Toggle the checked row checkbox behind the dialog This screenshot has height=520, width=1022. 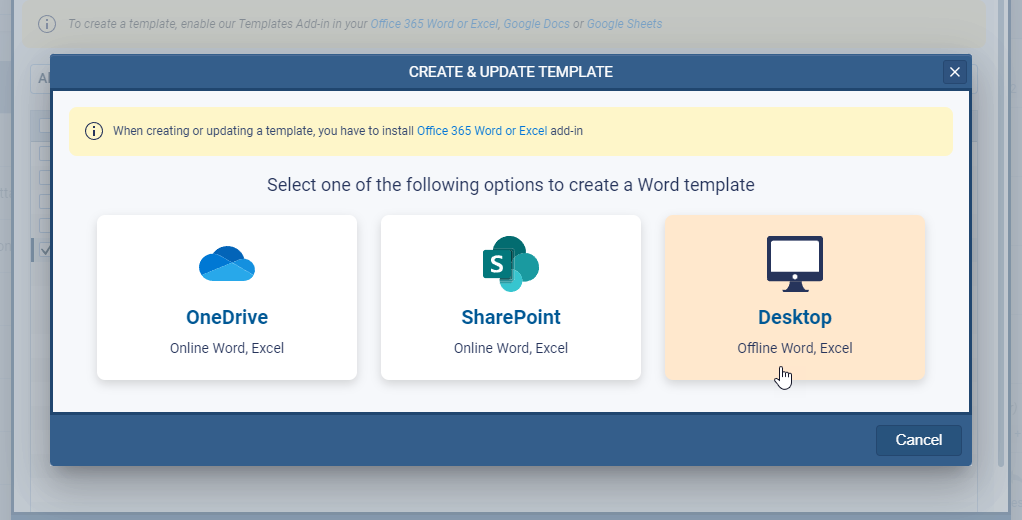pyautogui.click(x=44, y=249)
